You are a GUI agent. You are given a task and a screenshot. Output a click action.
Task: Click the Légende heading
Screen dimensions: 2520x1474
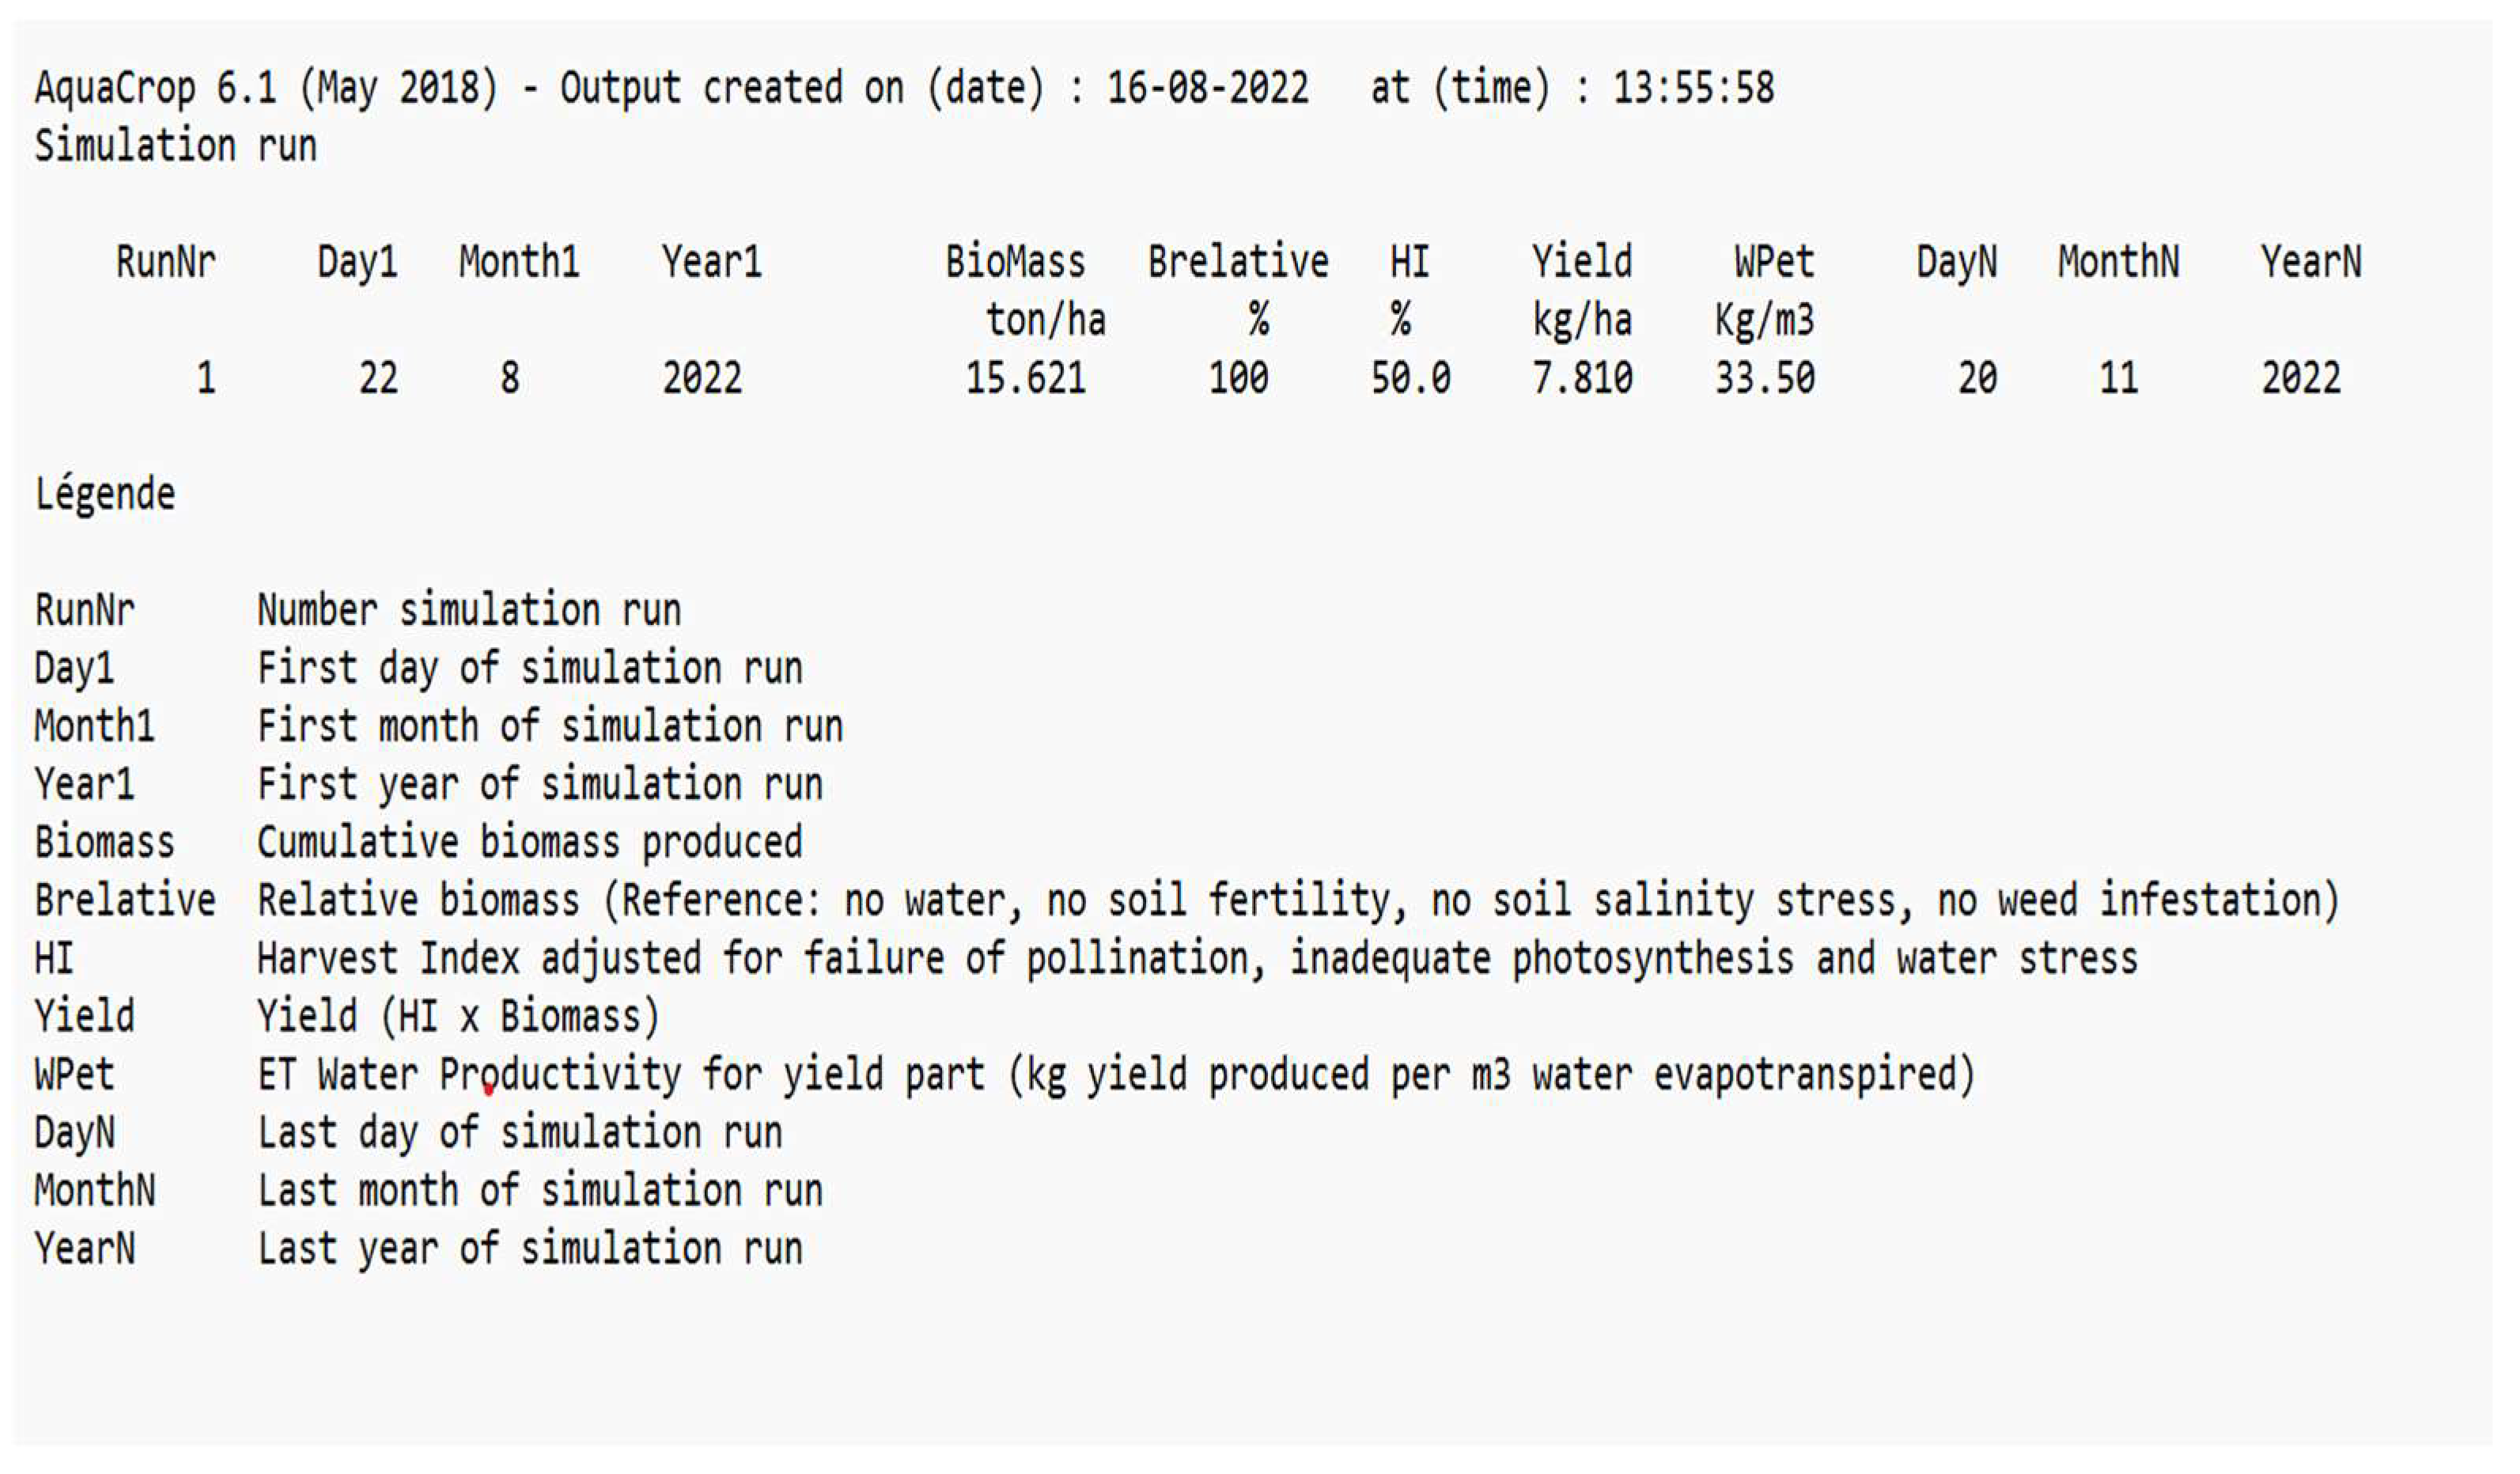click(105, 495)
